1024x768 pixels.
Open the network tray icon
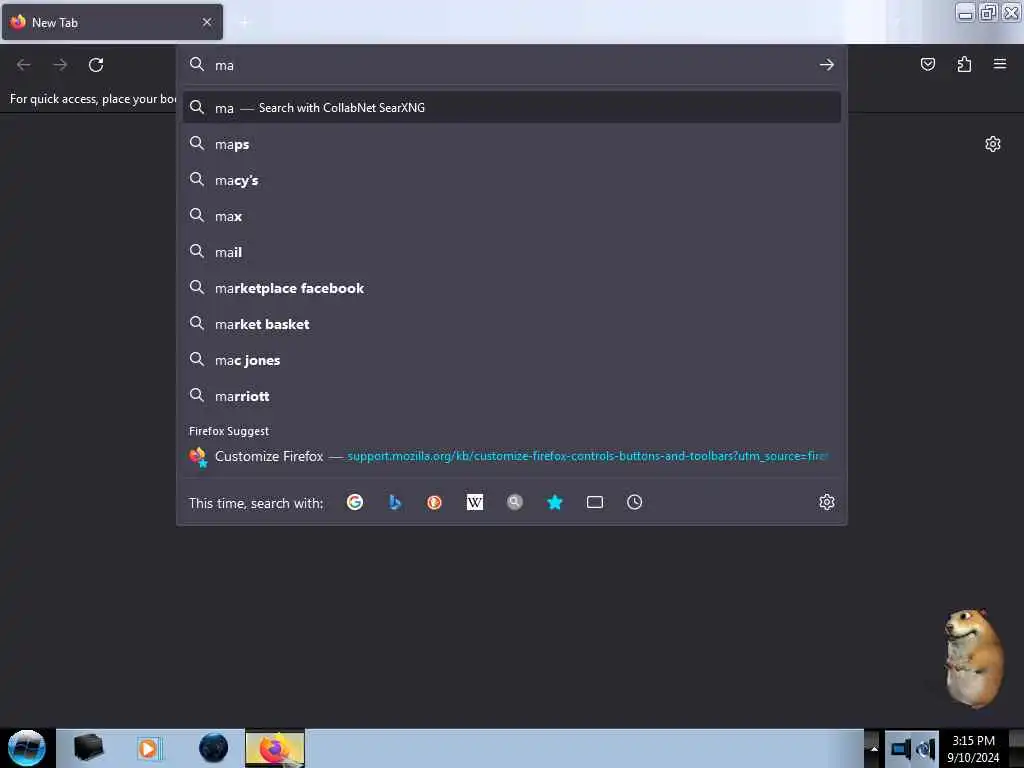coord(900,748)
